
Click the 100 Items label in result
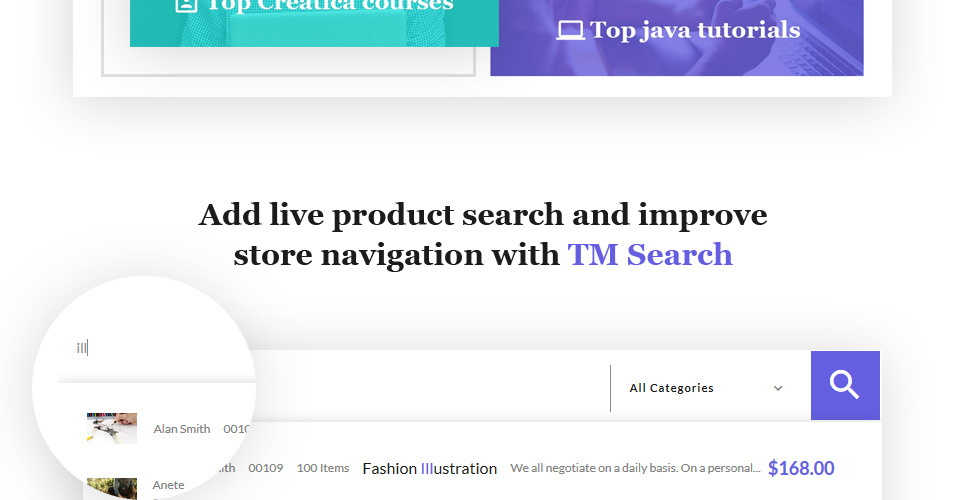[322, 468]
